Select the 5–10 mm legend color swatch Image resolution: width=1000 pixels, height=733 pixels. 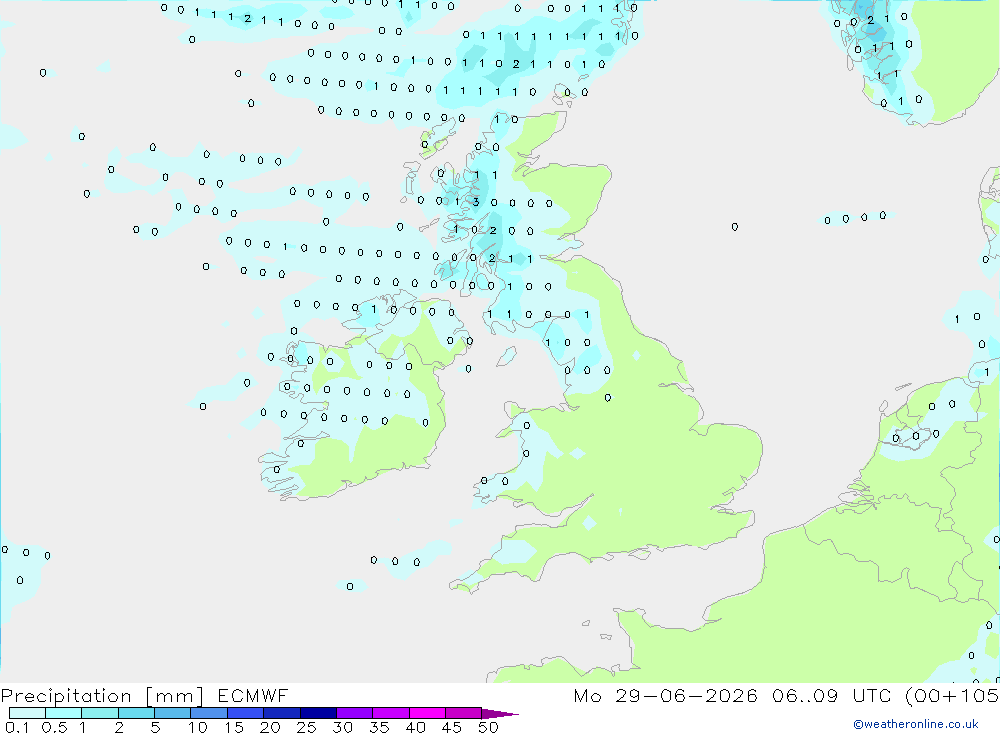click(172, 713)
